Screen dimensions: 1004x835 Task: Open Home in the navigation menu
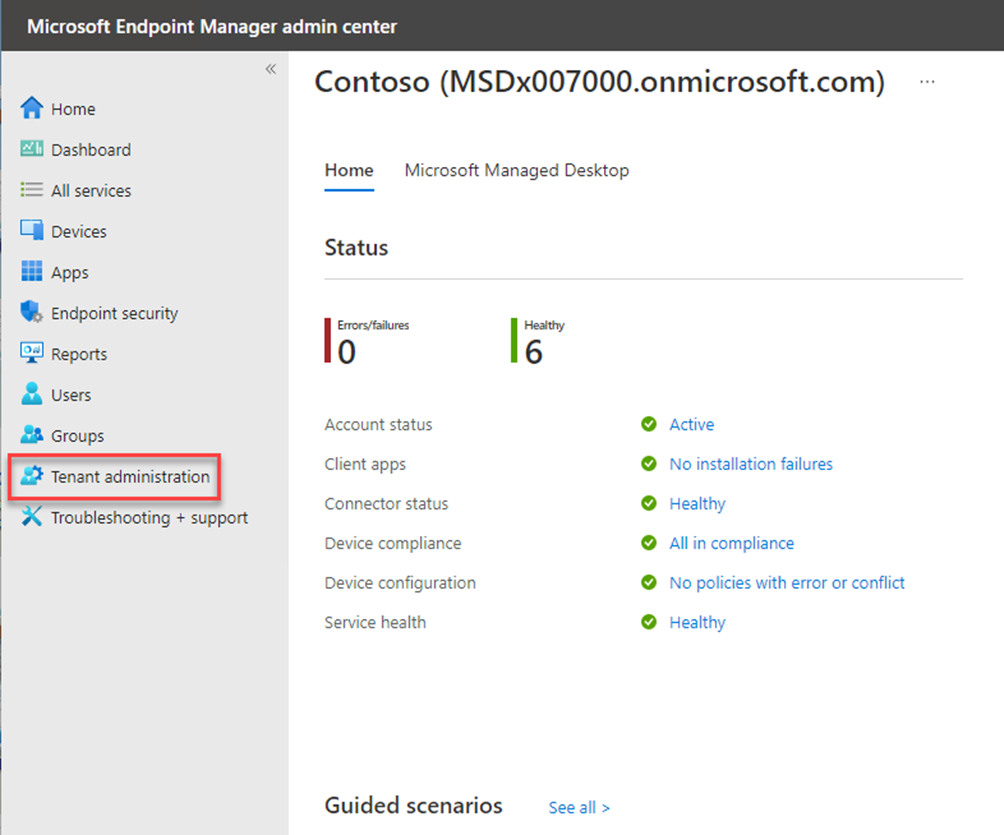tap(73, 109)
